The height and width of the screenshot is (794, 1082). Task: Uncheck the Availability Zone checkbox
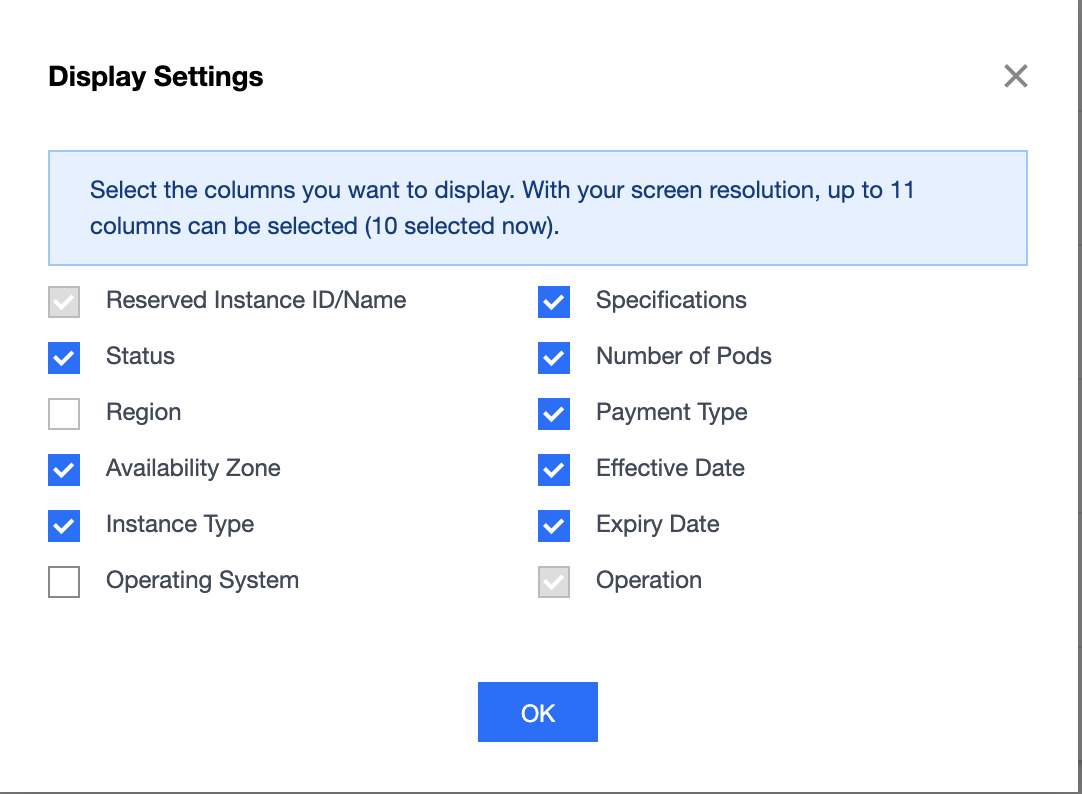[x=64, y=469]
